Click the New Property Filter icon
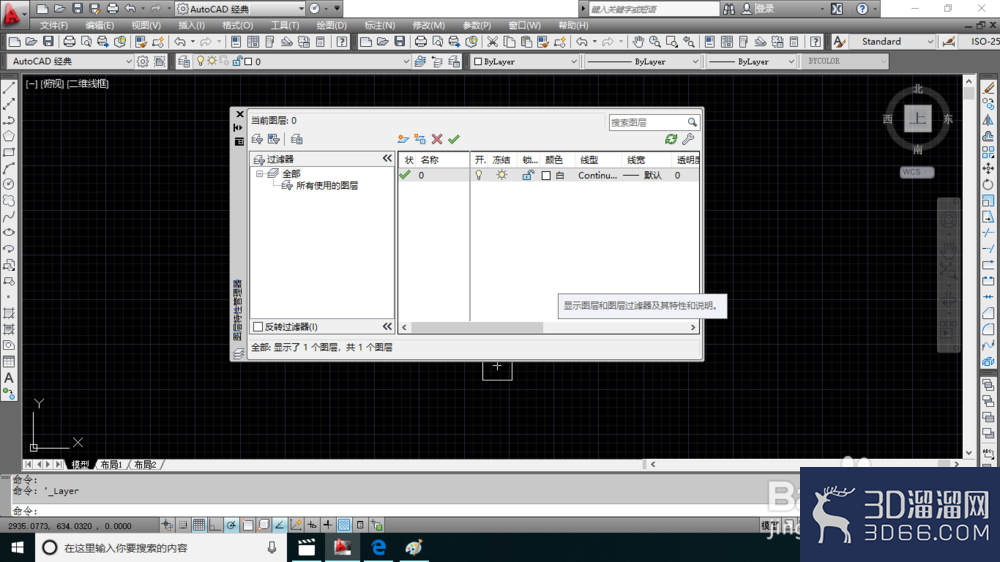The height and width of the screenshot is (562, 1000). click(x=257, y=139)
